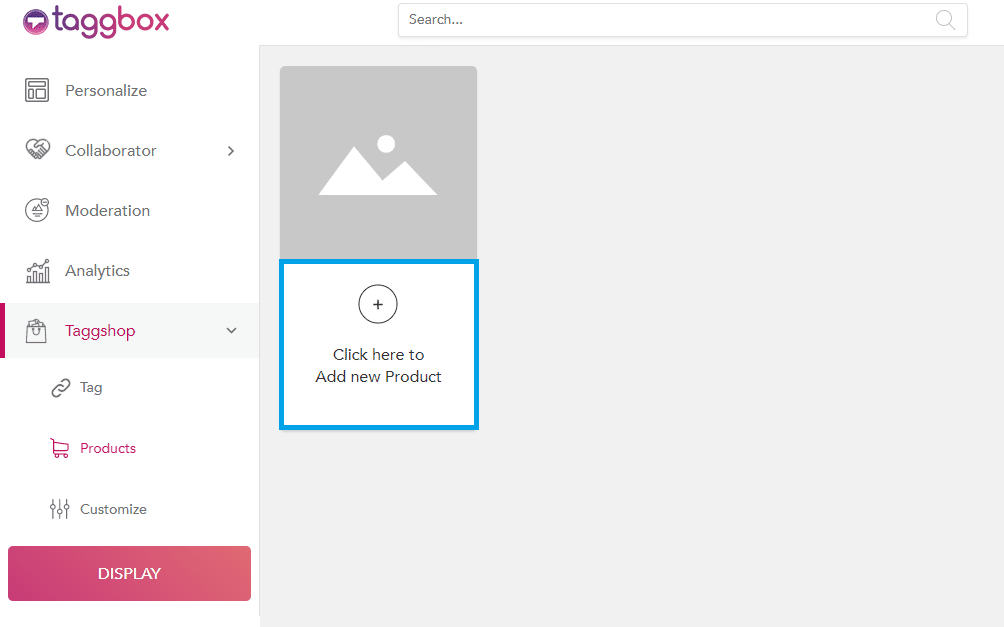The height and width of the screenshot is (627, 1004).
Task: Click the Products shopping cart icon
Action: pos(60,449)
